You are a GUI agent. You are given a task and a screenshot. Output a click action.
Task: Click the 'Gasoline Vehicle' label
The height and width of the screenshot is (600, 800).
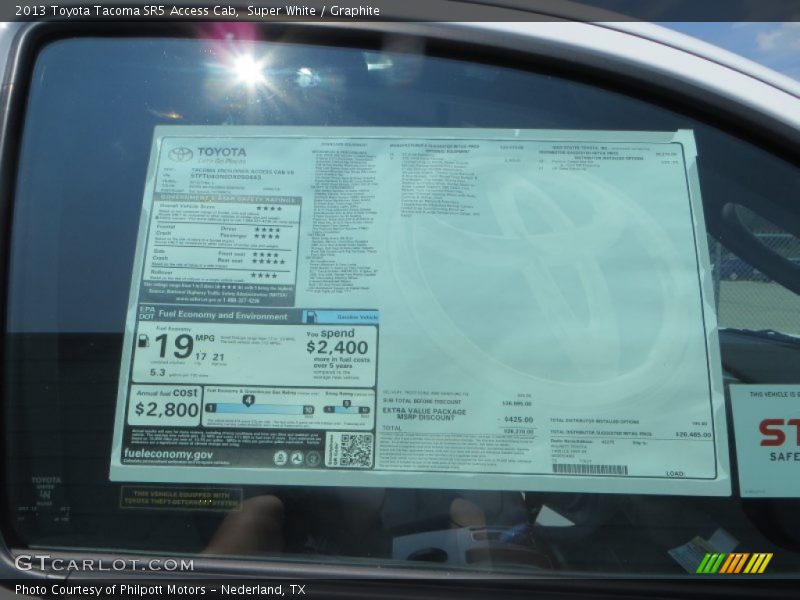point(357,317)
